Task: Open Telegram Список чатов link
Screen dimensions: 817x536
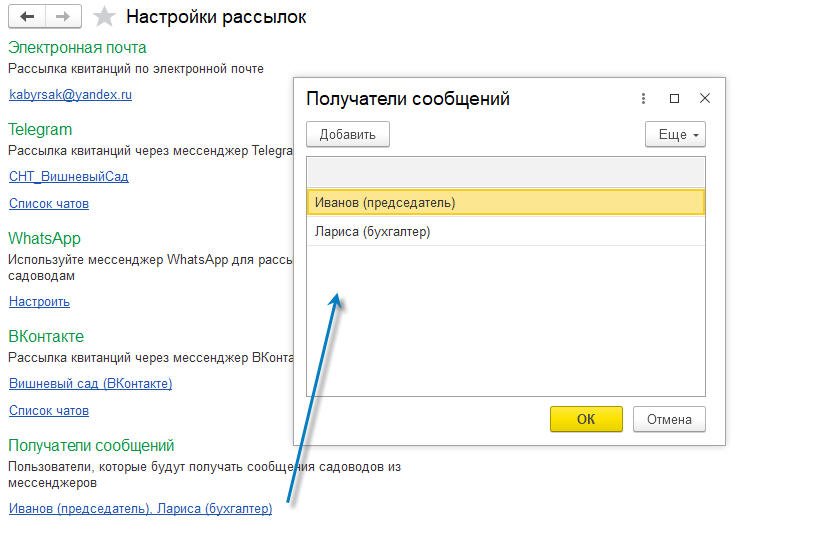Action: [49, 203]
